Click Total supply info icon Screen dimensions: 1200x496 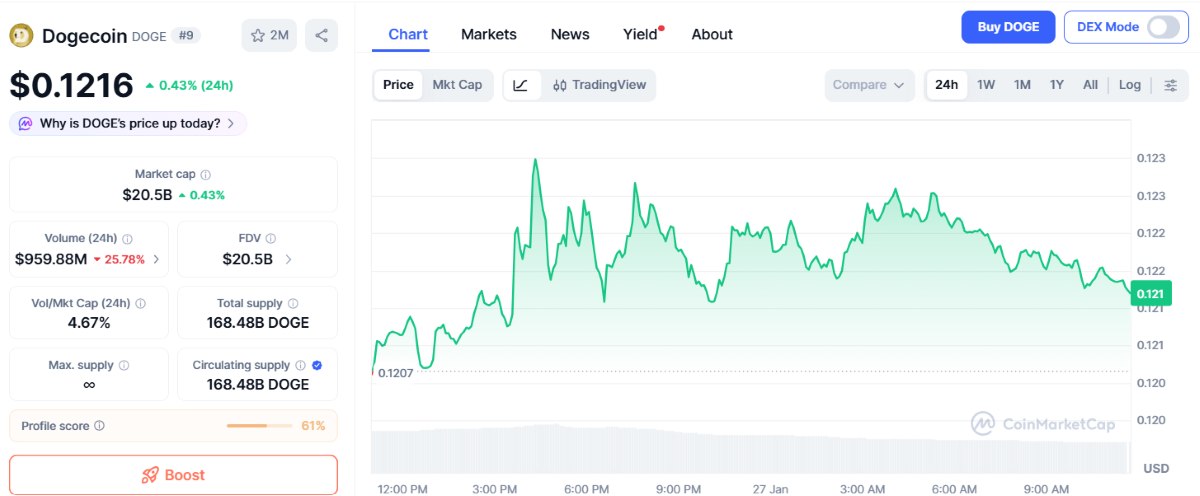point(293,303)
